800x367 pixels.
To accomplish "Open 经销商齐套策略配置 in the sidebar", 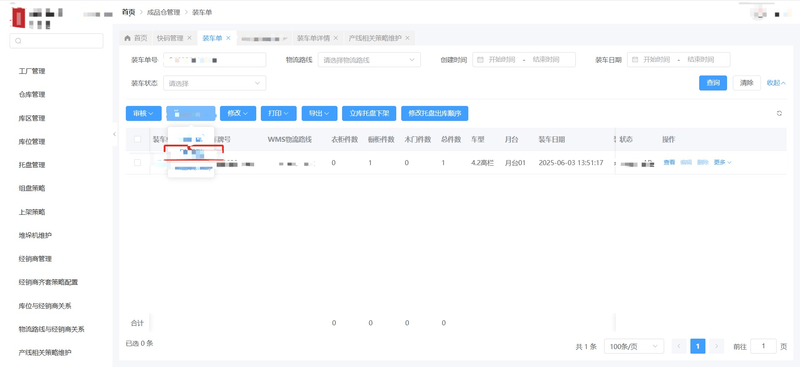I will [48, 282].
